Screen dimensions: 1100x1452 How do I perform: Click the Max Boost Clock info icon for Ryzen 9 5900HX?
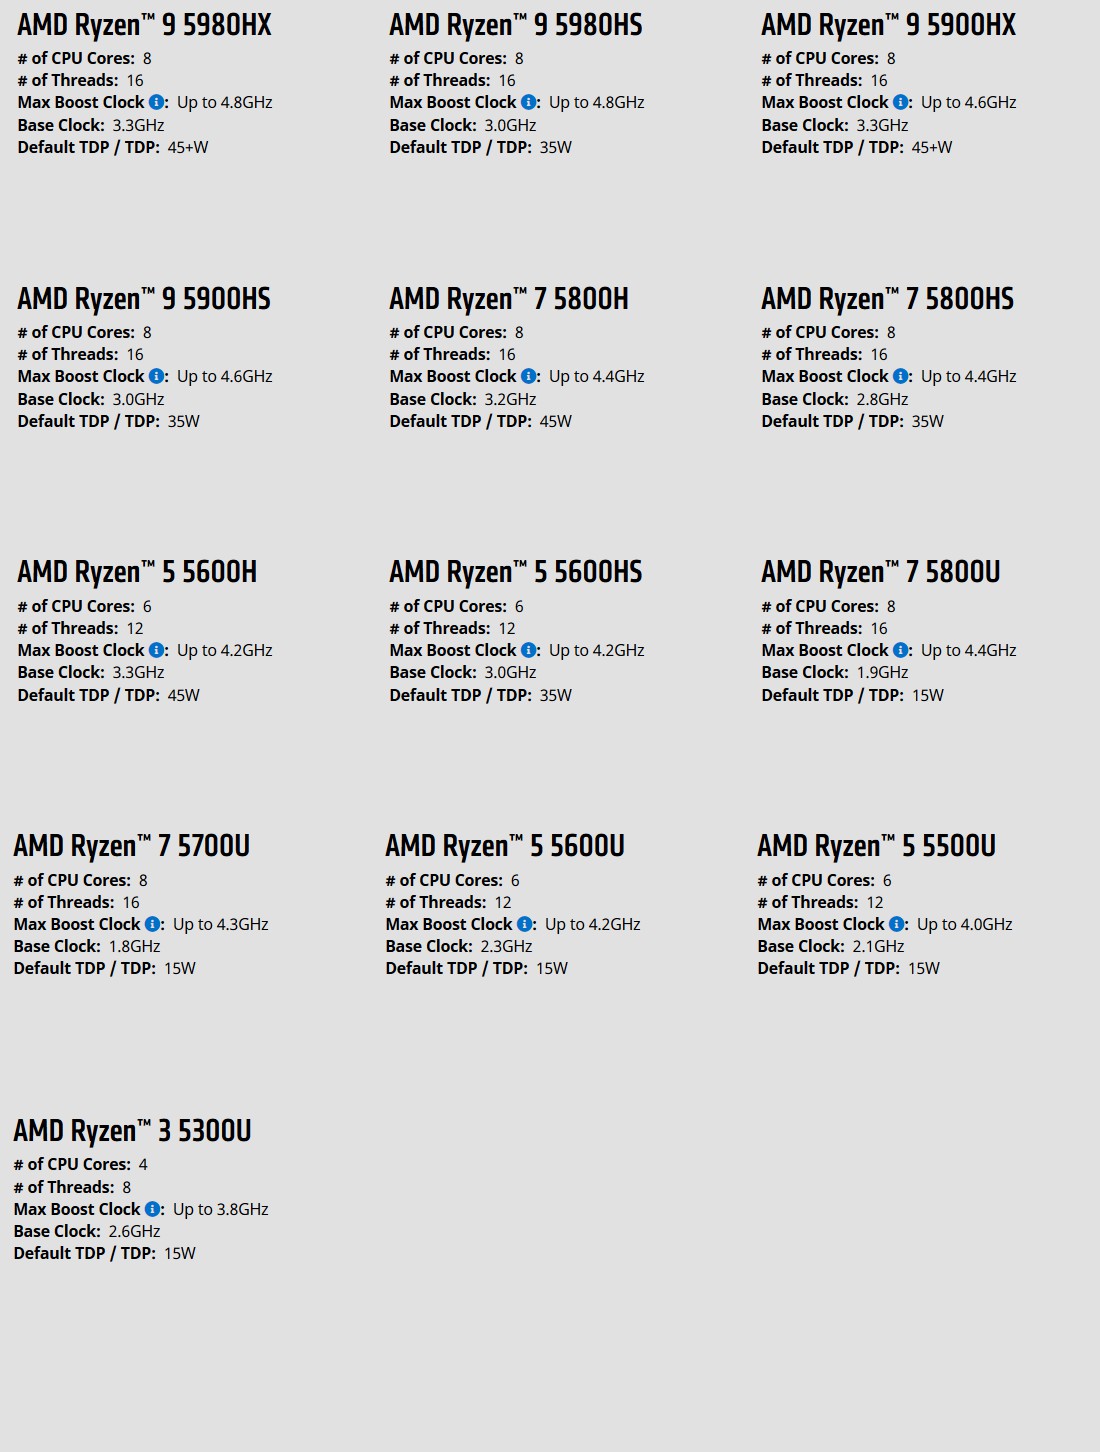pyautogui.click(x=901, y=102)
